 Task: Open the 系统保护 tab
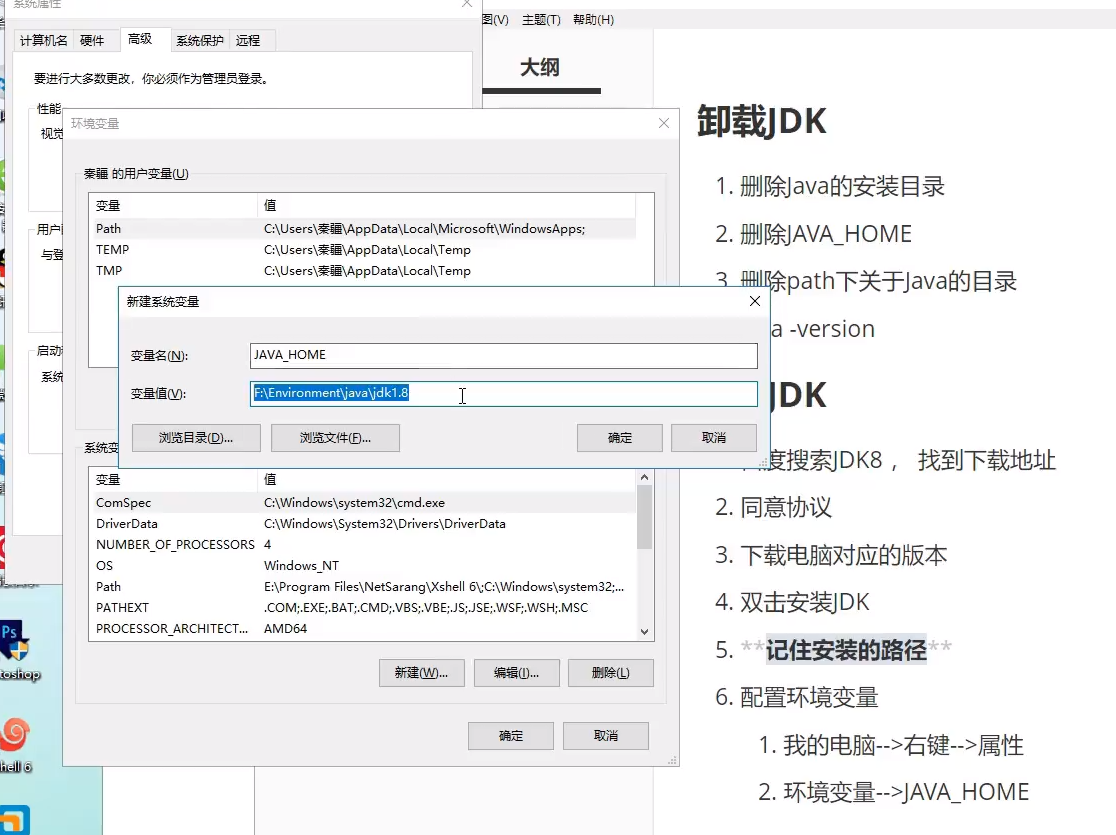(199, 41)
